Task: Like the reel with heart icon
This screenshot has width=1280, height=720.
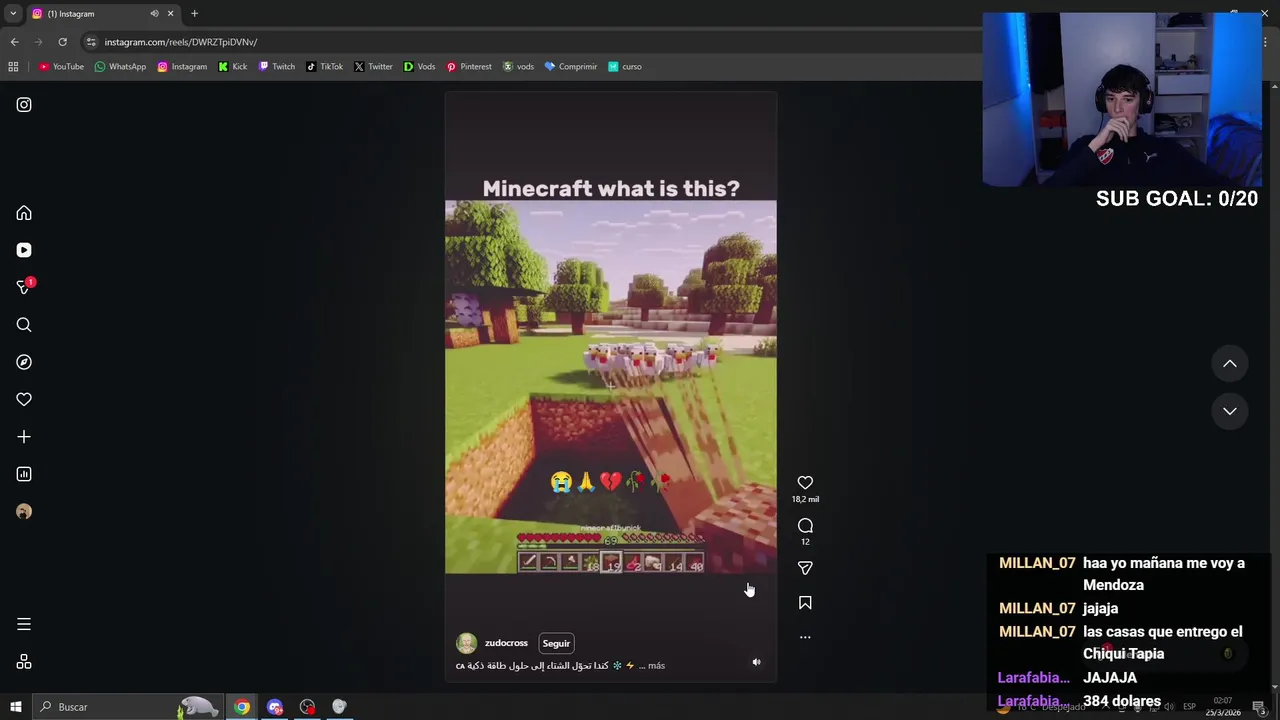Action: [805, 483]
